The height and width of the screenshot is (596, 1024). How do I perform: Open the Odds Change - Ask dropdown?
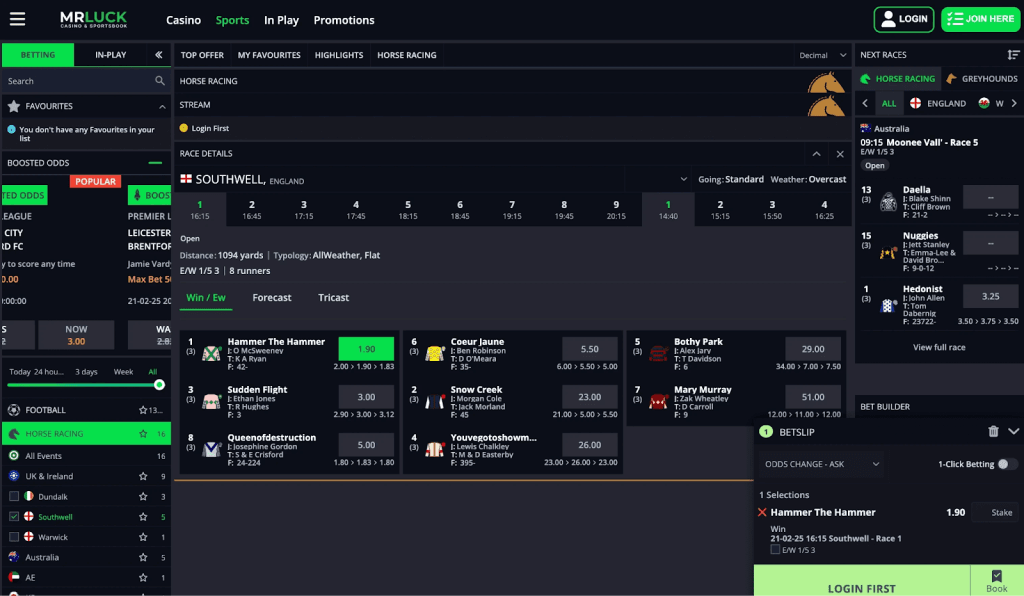click(x=822, y=464)
